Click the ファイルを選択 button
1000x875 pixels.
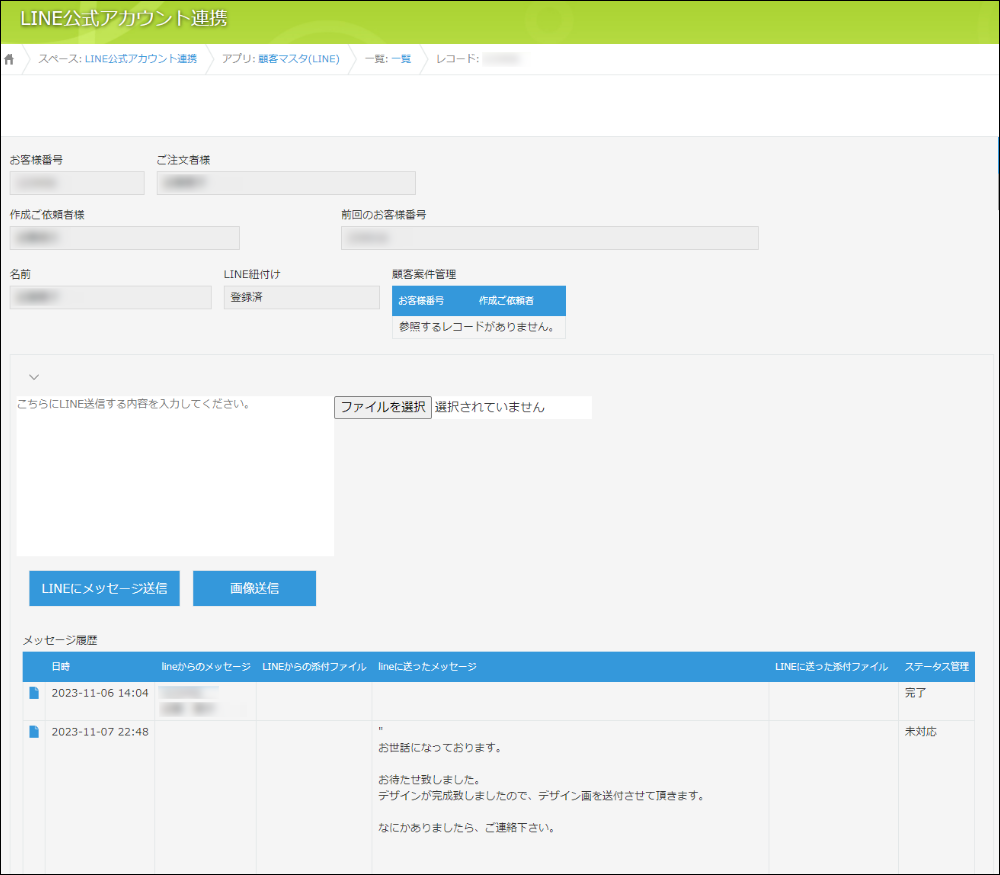[383, 407]
